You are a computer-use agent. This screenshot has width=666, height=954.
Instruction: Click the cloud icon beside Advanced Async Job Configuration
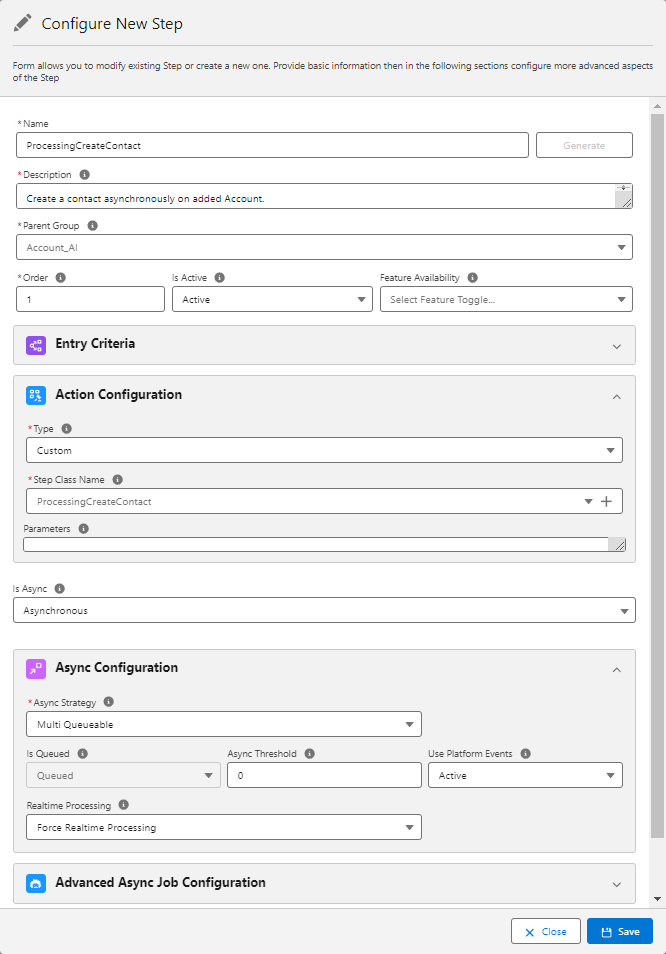[36, 883]
